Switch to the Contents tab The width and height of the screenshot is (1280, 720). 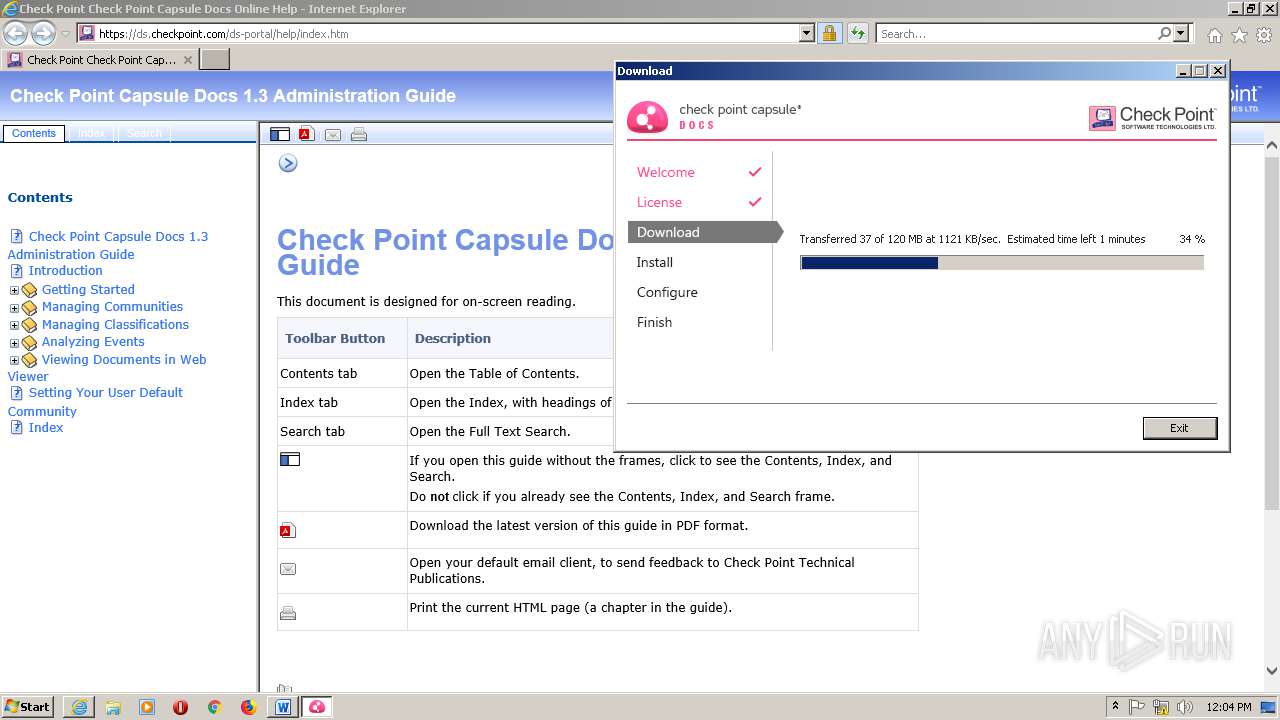[34, 133]
